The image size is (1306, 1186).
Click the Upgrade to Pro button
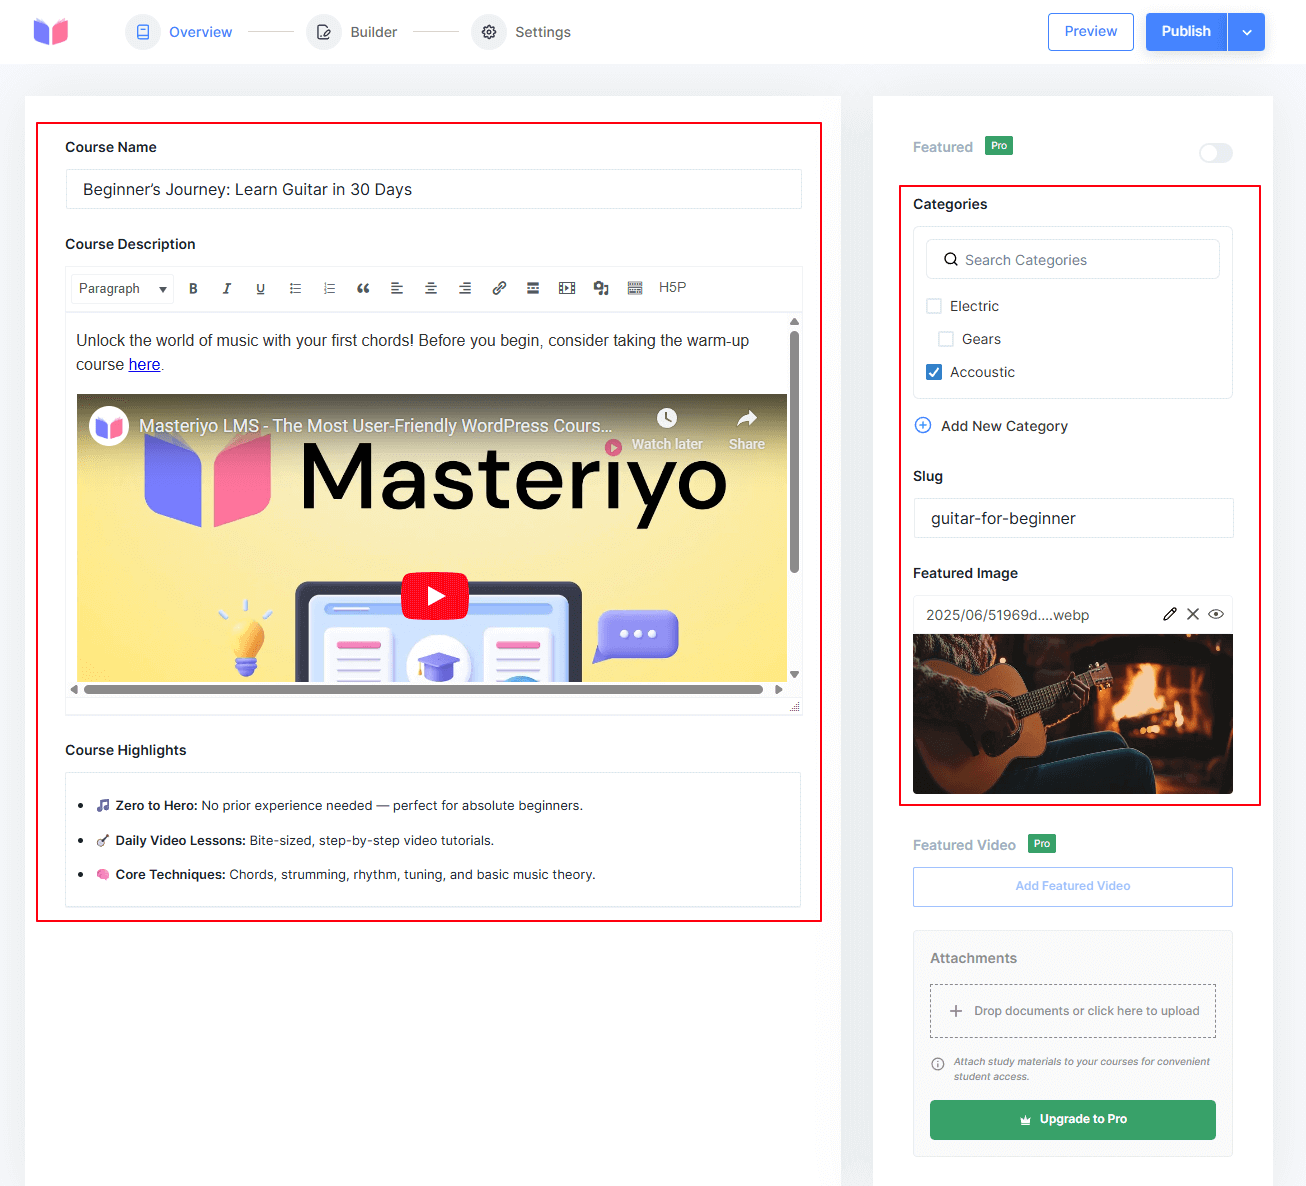1073,1120
